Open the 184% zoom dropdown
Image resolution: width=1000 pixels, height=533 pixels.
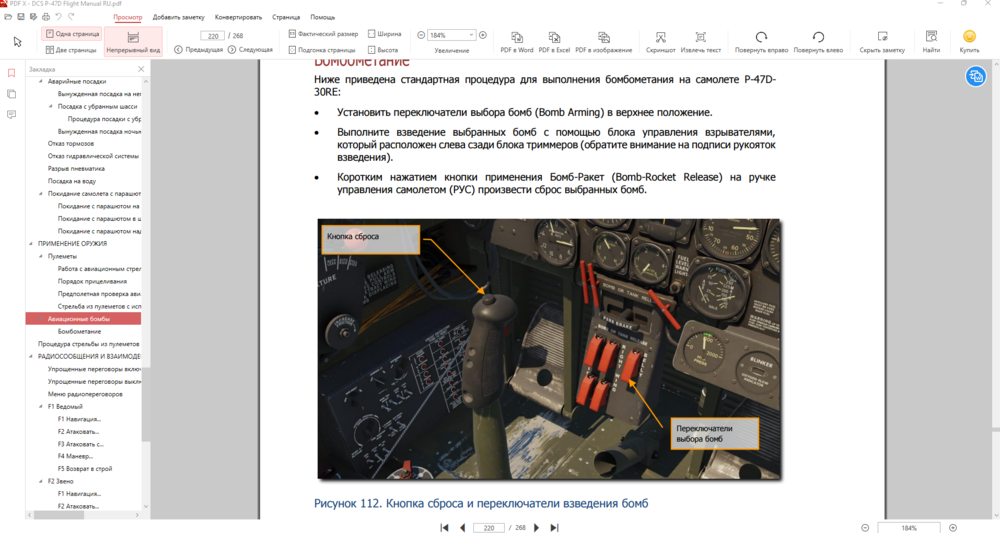[471, 35]
